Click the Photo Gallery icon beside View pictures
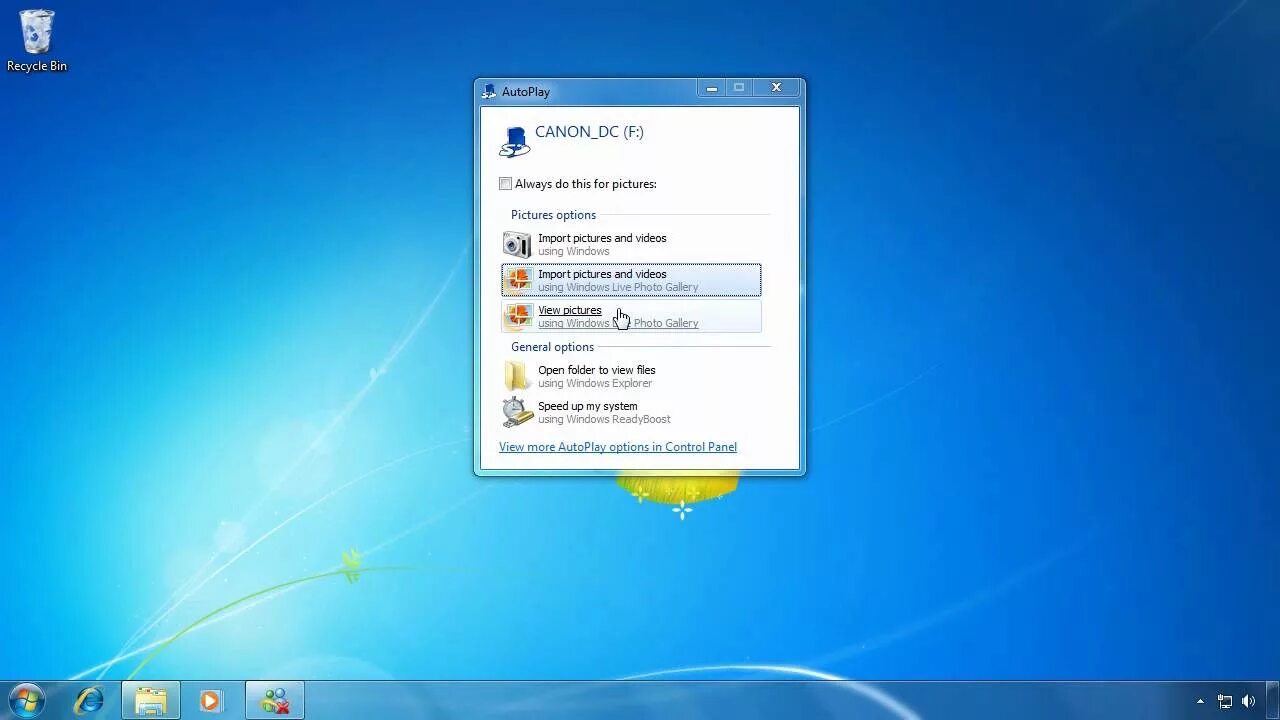 (x=518, y=316)
